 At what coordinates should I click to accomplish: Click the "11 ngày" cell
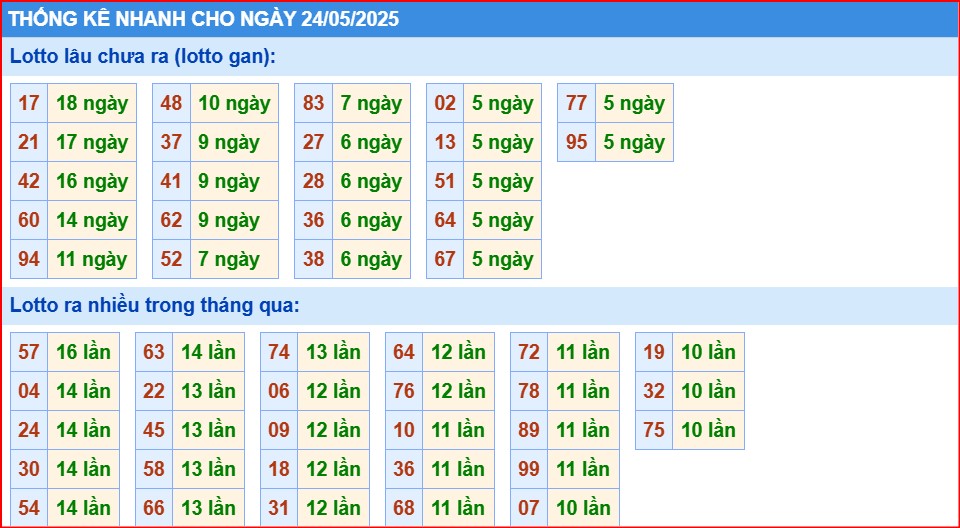(92, 259)
